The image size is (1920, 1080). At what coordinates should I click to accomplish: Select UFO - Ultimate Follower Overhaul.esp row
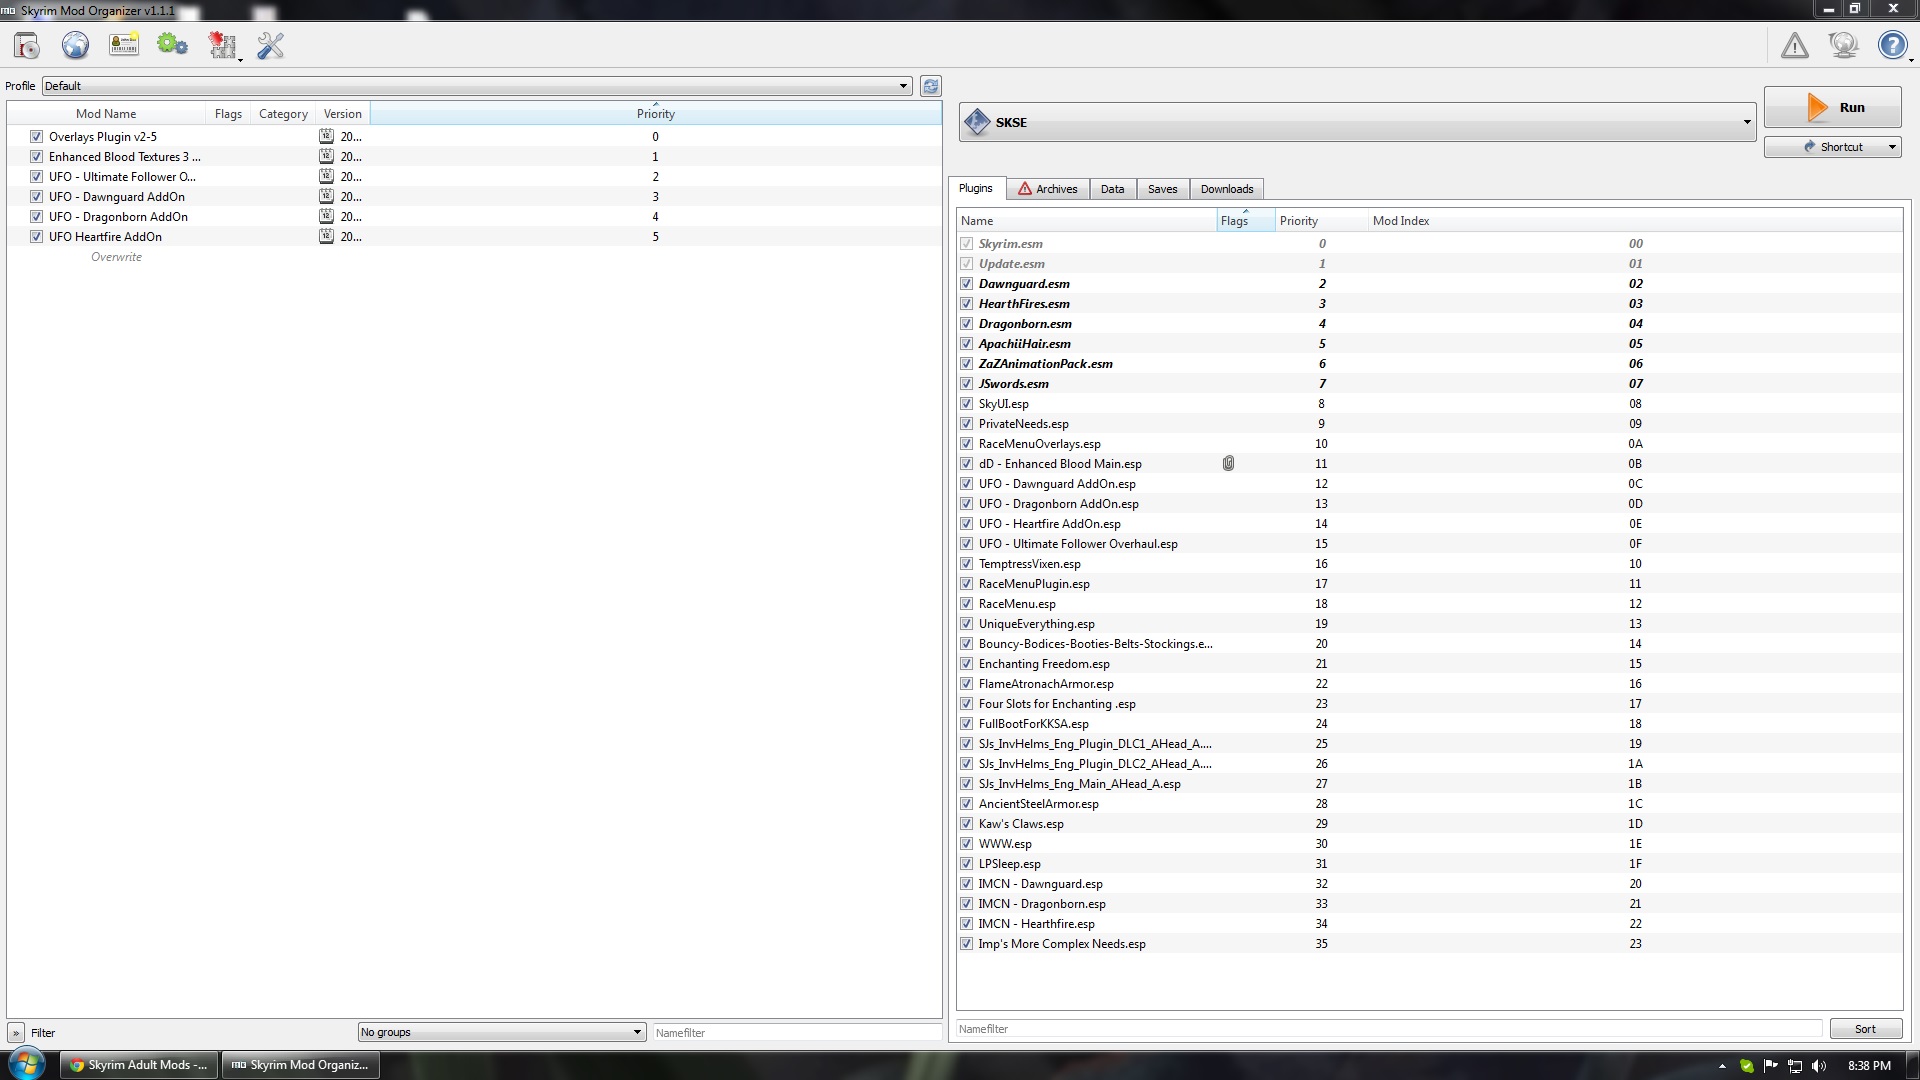click(1429, 544)
